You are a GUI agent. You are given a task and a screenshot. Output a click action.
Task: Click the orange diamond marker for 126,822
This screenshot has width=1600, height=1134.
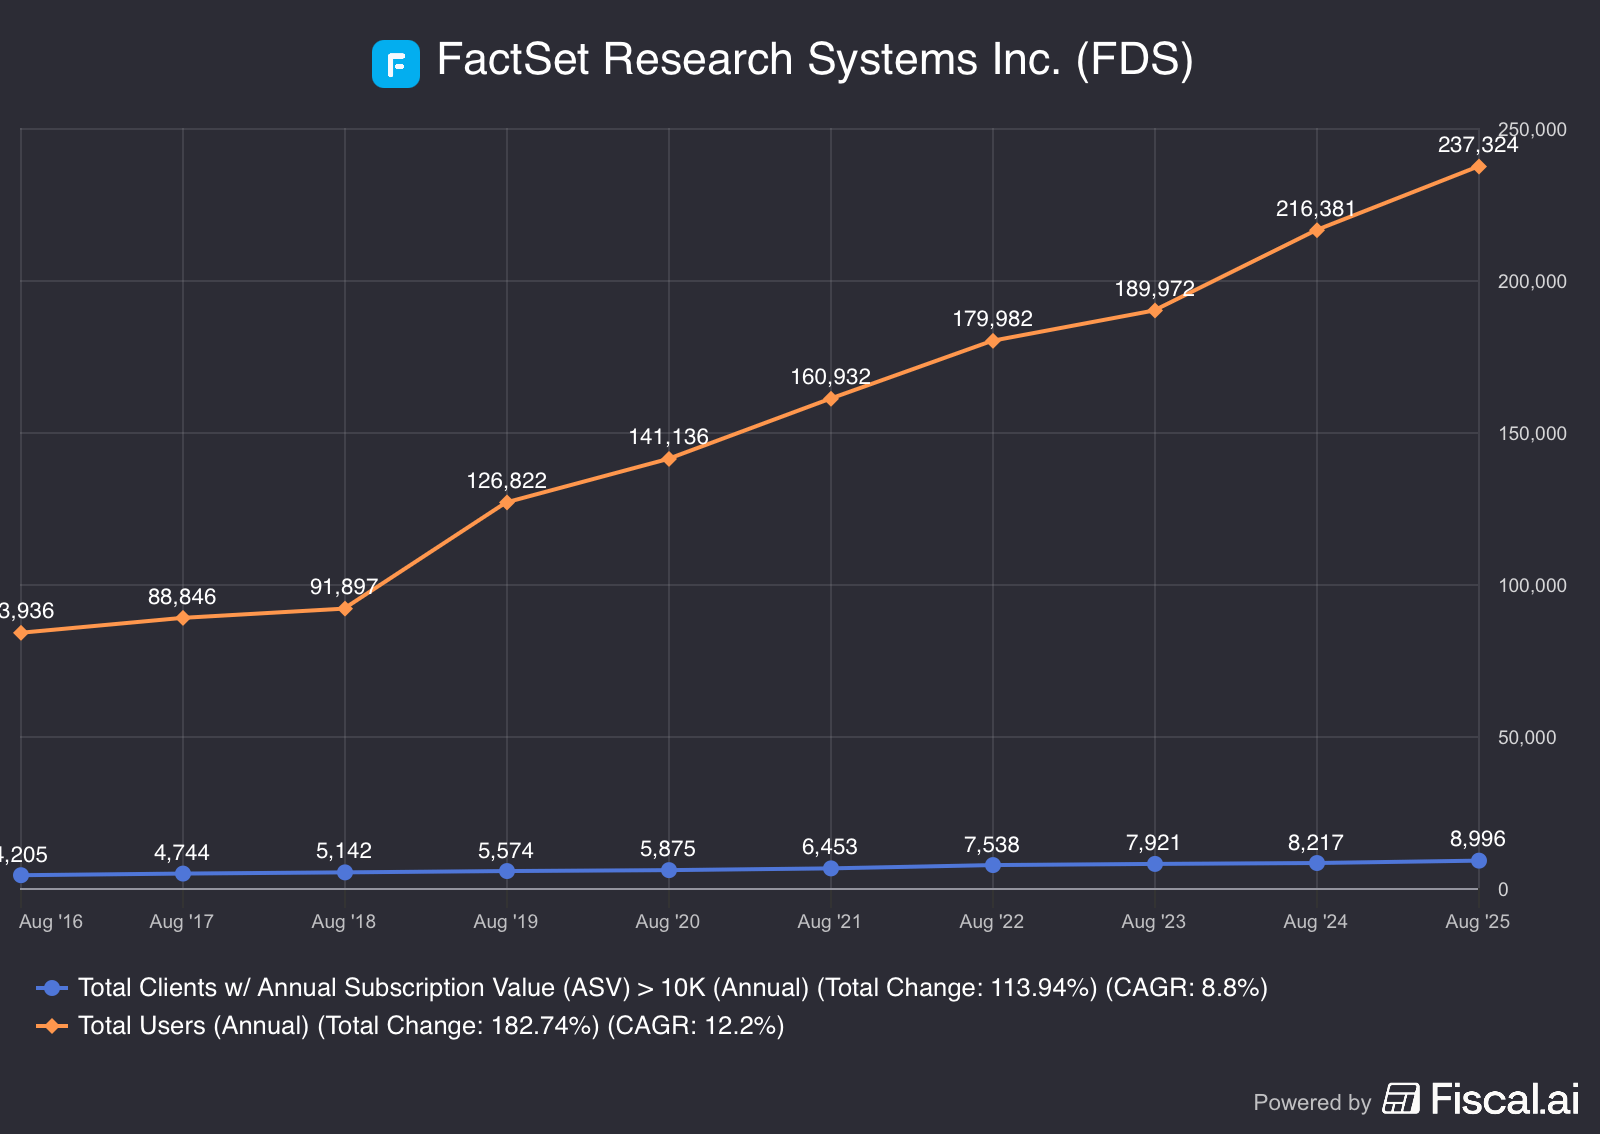pos(506,502)
